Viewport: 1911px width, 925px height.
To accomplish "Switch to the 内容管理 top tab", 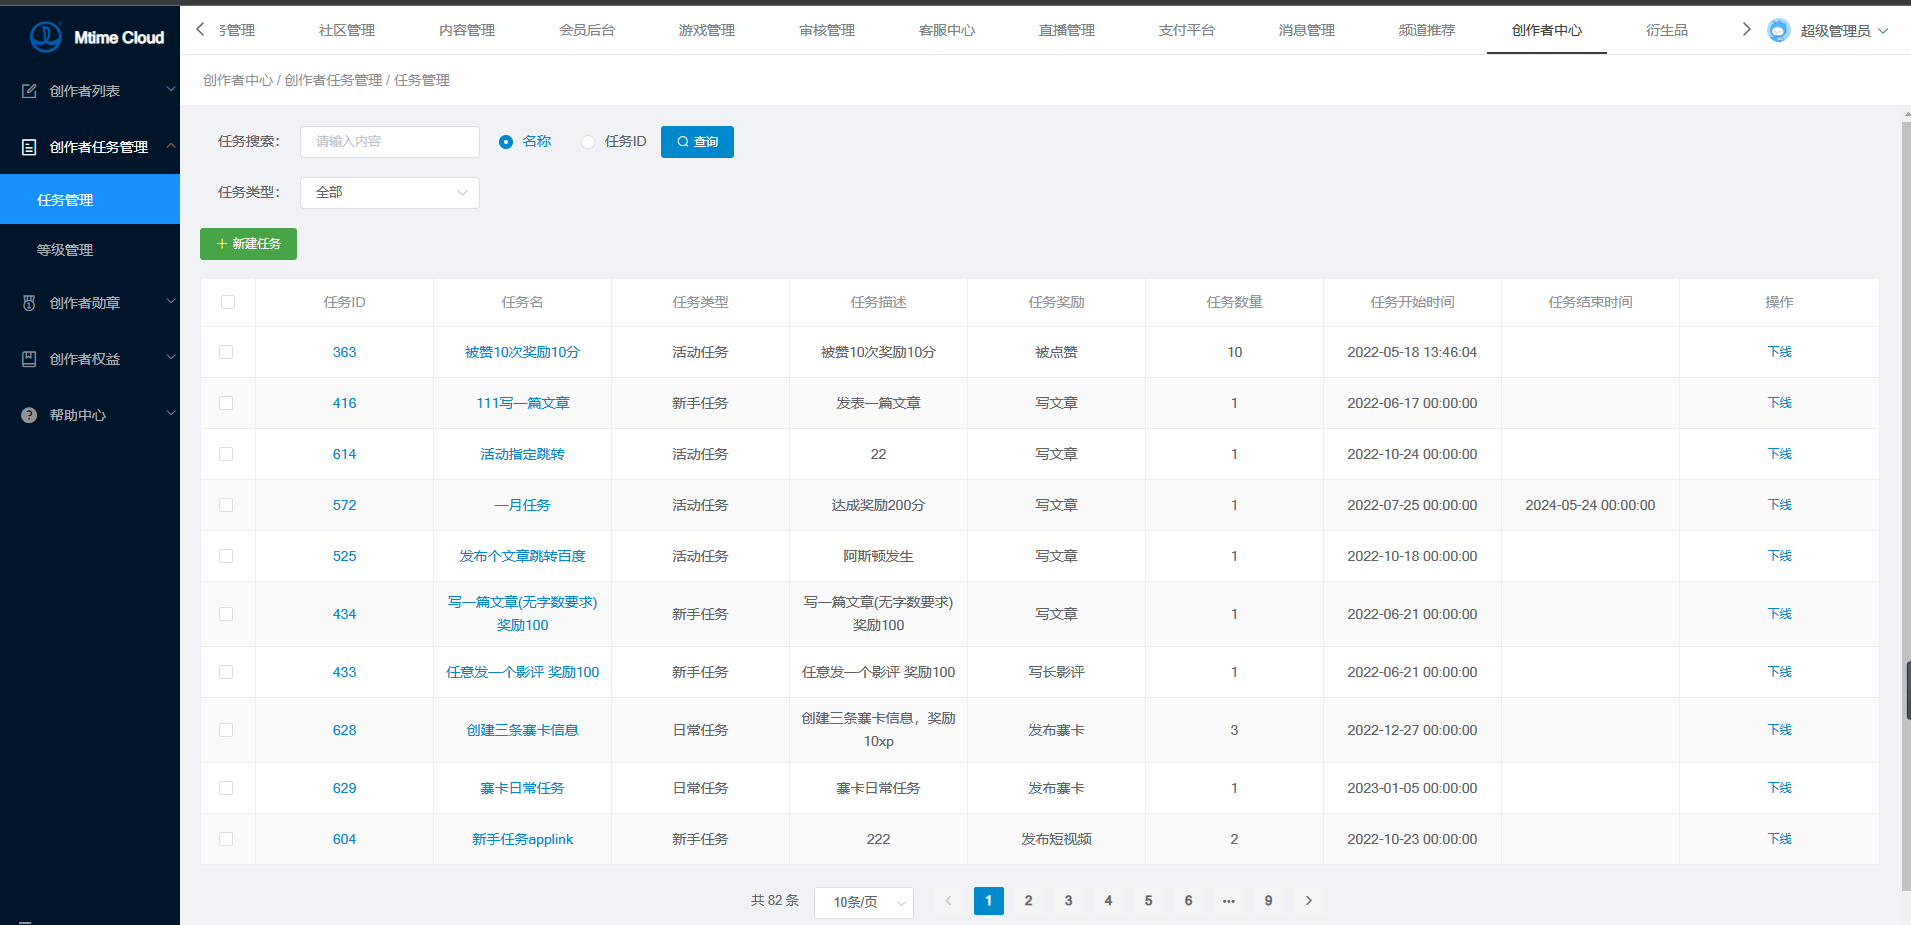I will (467, 31).
